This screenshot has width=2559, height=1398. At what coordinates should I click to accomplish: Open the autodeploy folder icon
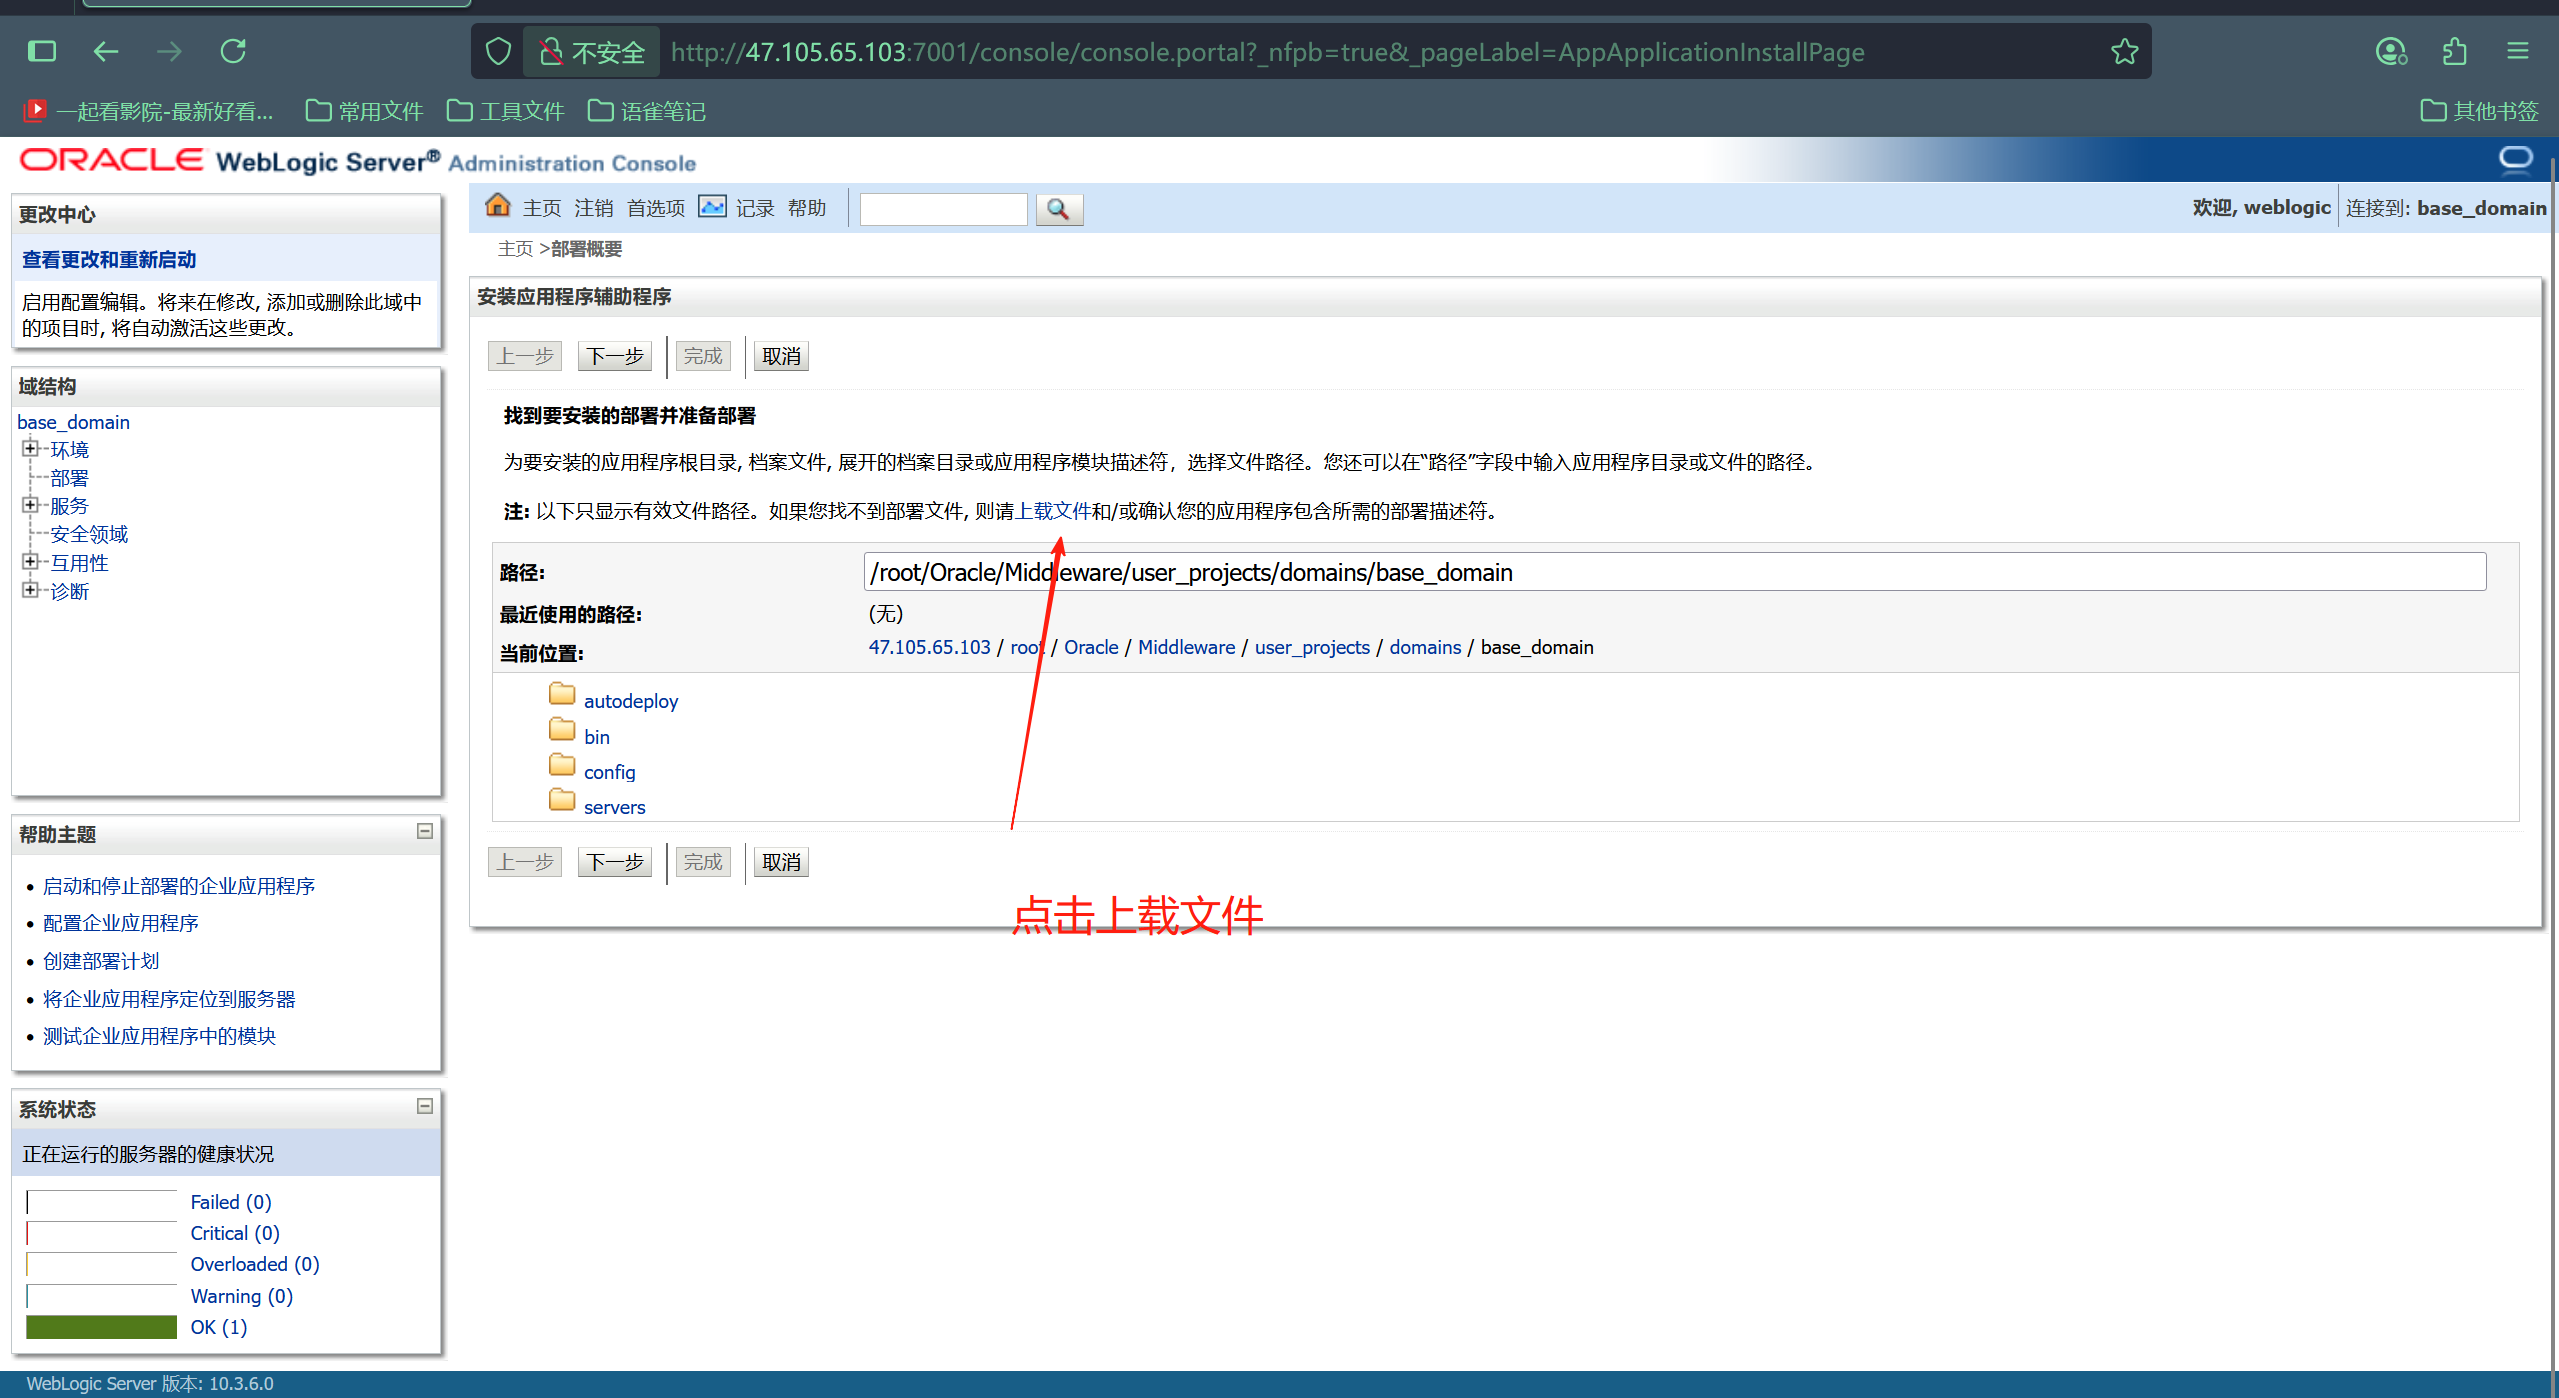pos(562,694)
